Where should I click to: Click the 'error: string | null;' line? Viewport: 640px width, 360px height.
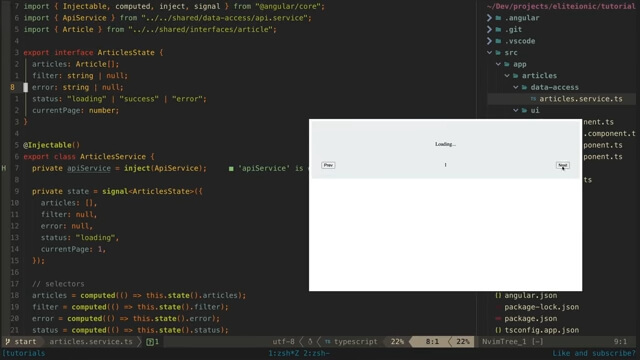[78, 87]
